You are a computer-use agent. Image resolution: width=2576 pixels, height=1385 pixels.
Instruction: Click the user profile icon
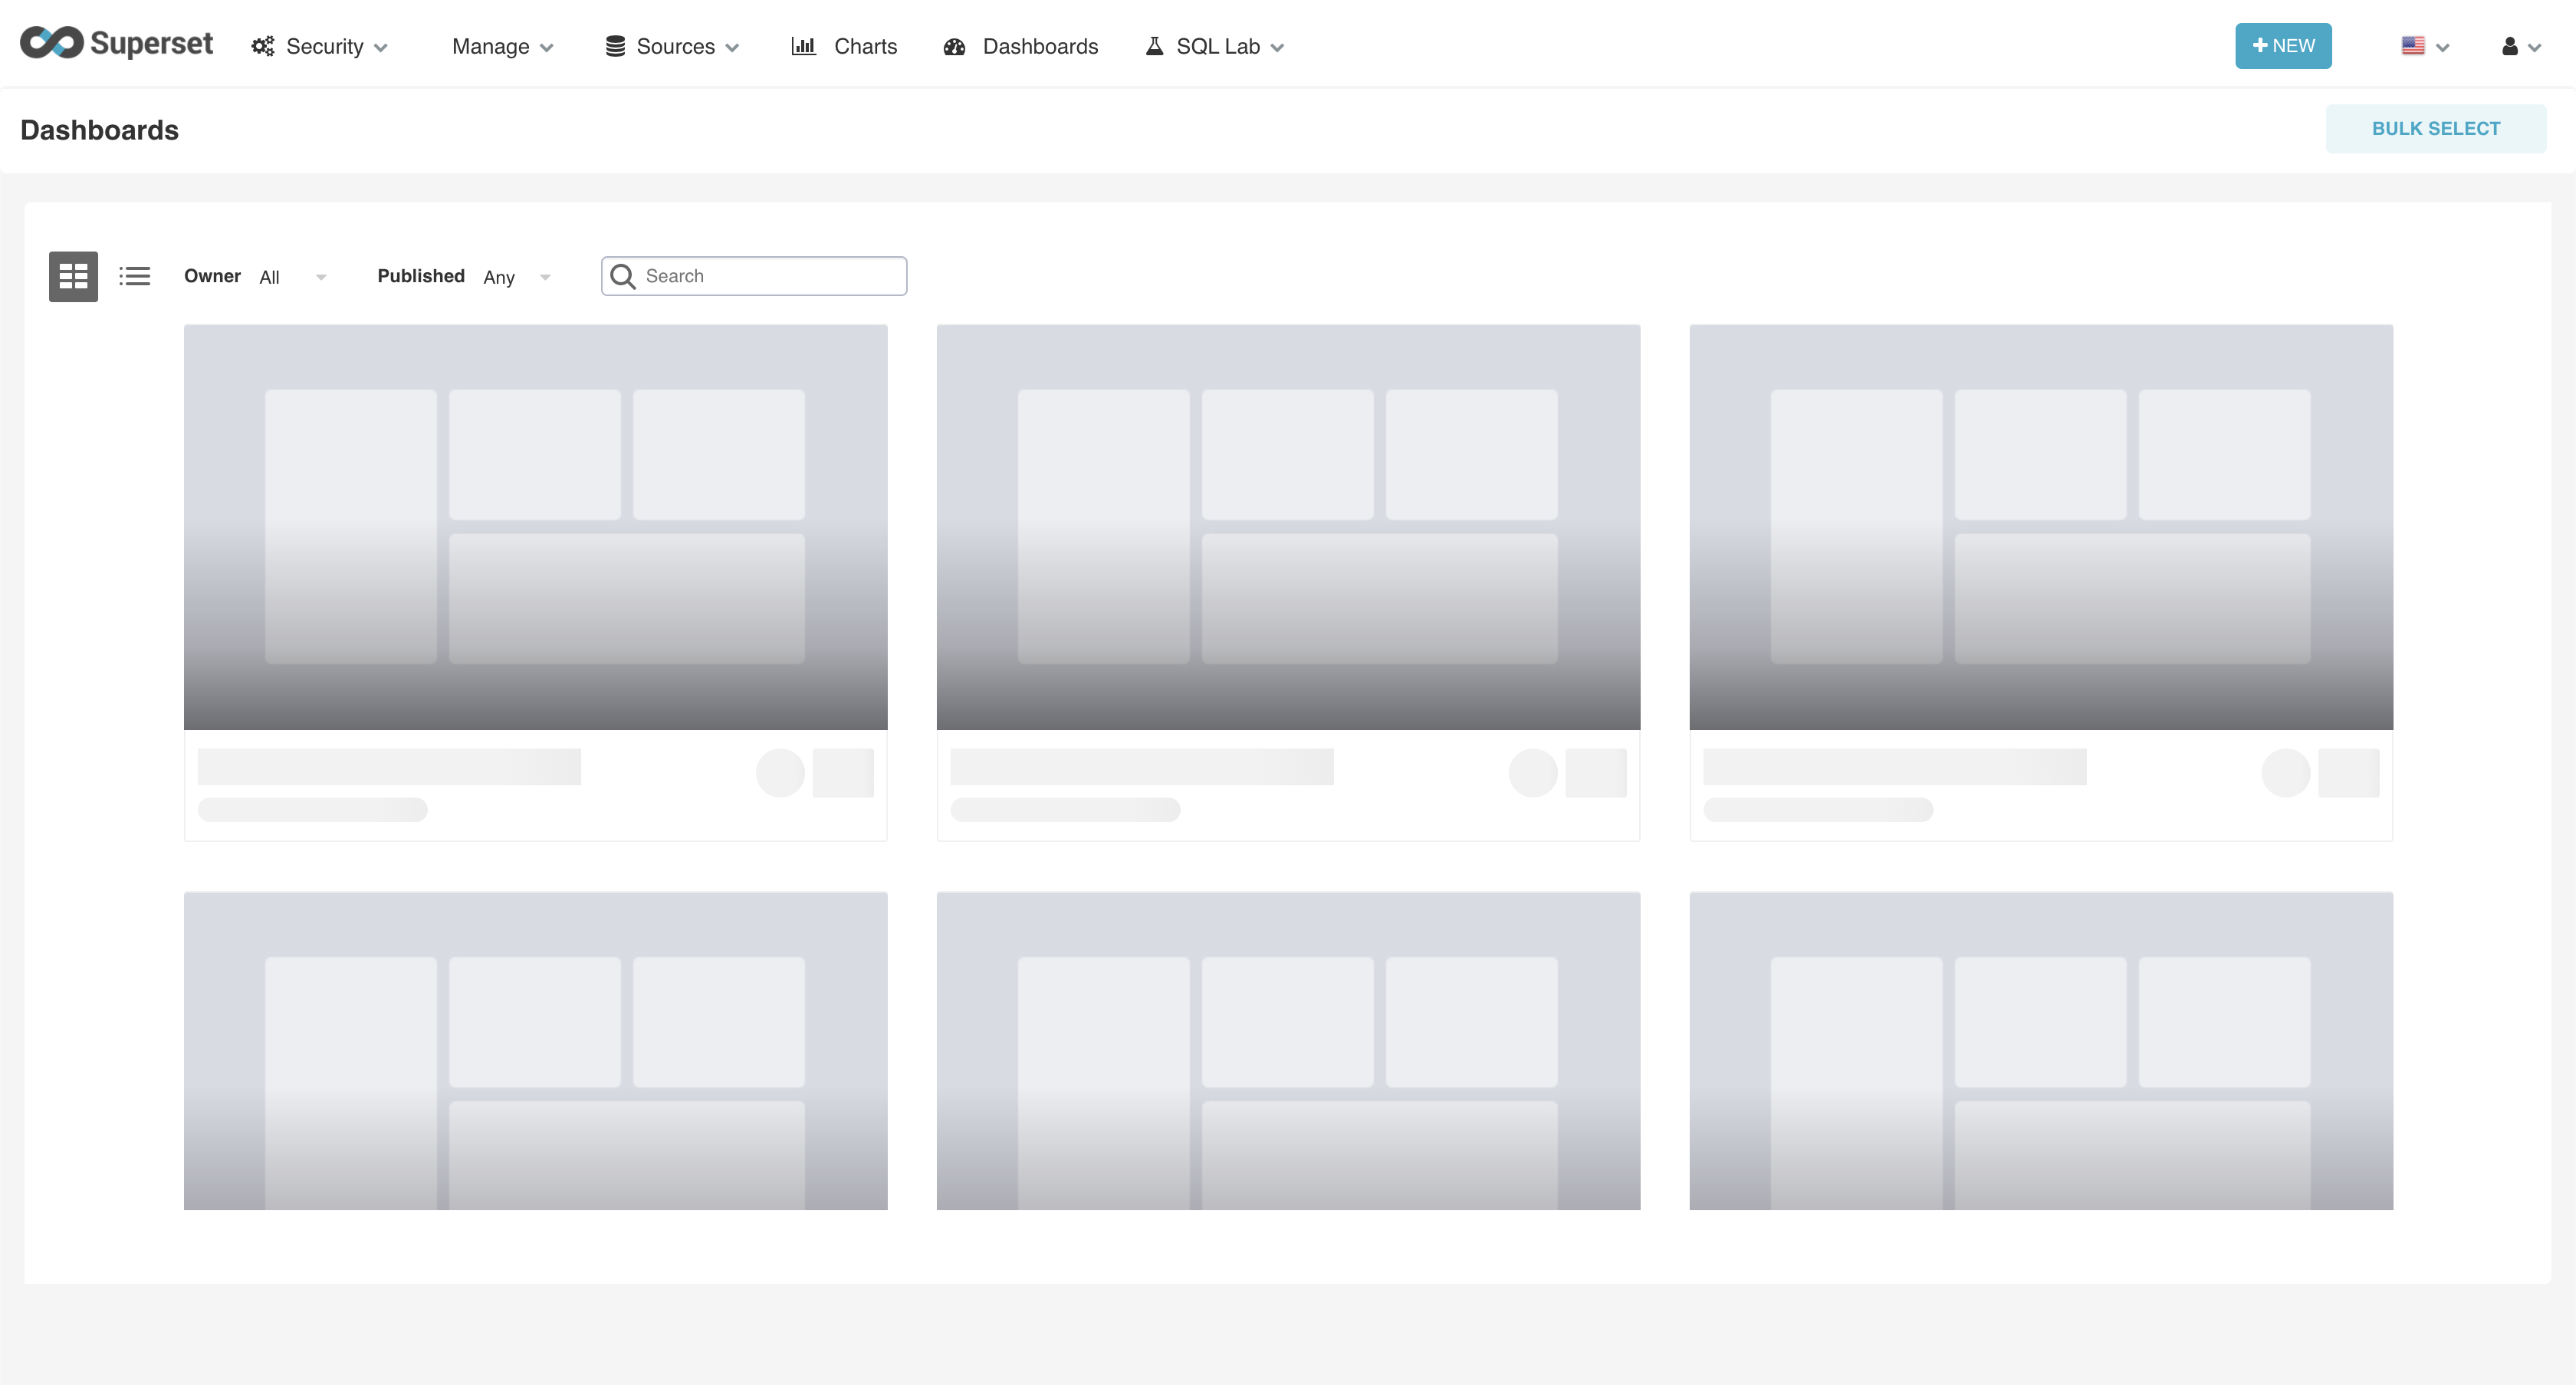(x=2509, y=46)
